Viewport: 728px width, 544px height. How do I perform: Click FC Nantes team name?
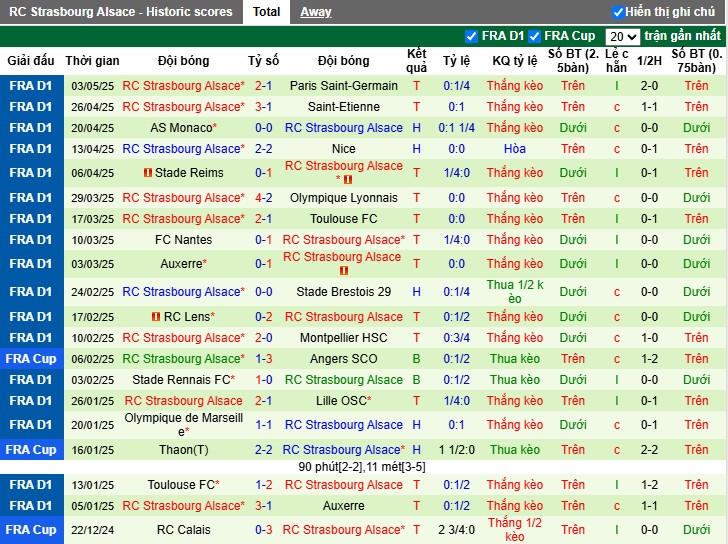pos(183,240)
